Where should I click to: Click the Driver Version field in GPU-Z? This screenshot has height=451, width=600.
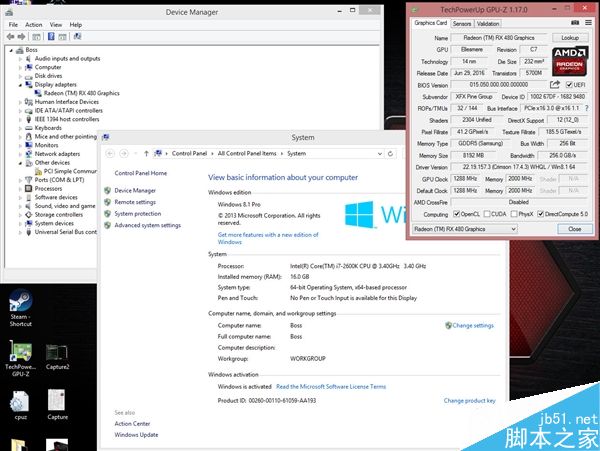(x=519, y=167)
